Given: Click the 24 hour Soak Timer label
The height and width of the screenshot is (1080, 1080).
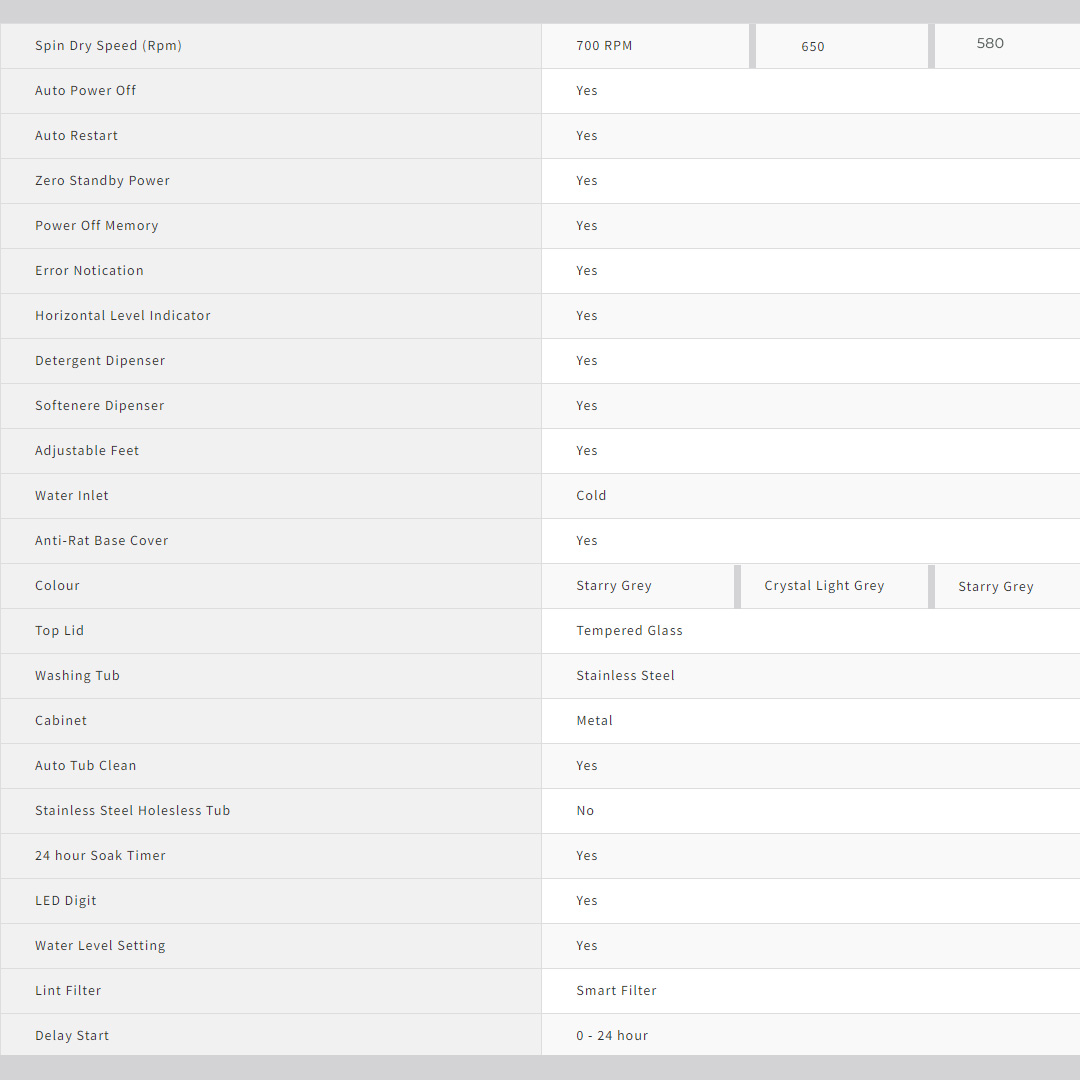Looking at the screenshot, I should pos(100,856).
